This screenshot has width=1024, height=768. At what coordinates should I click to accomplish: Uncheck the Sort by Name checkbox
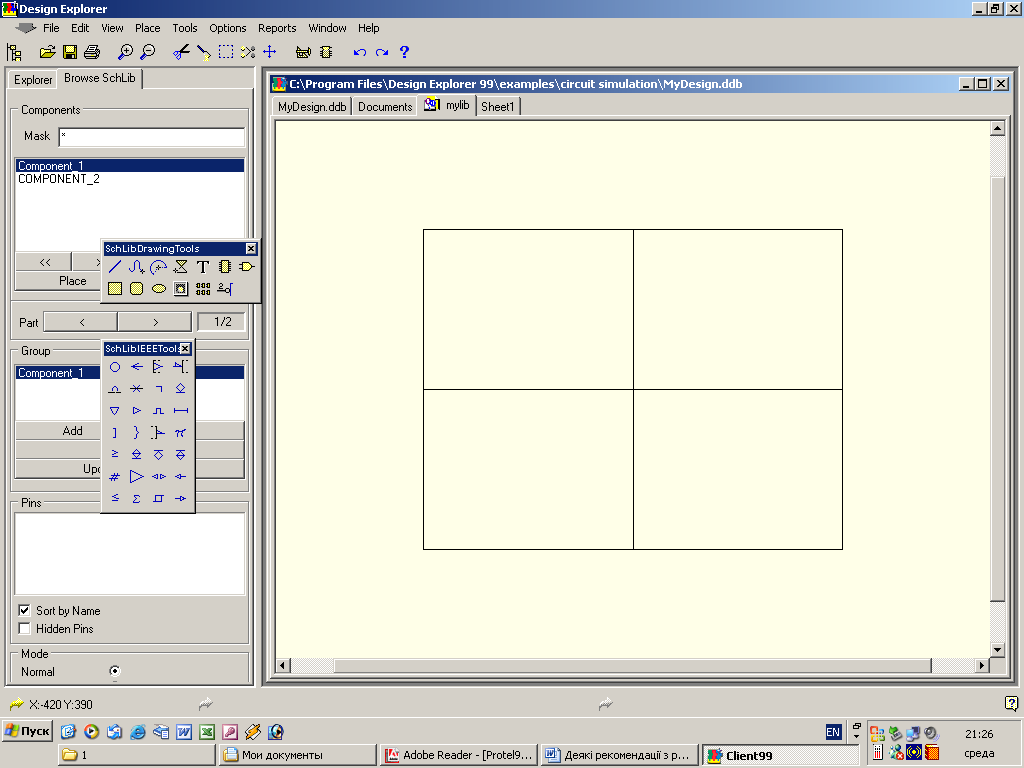25,610
